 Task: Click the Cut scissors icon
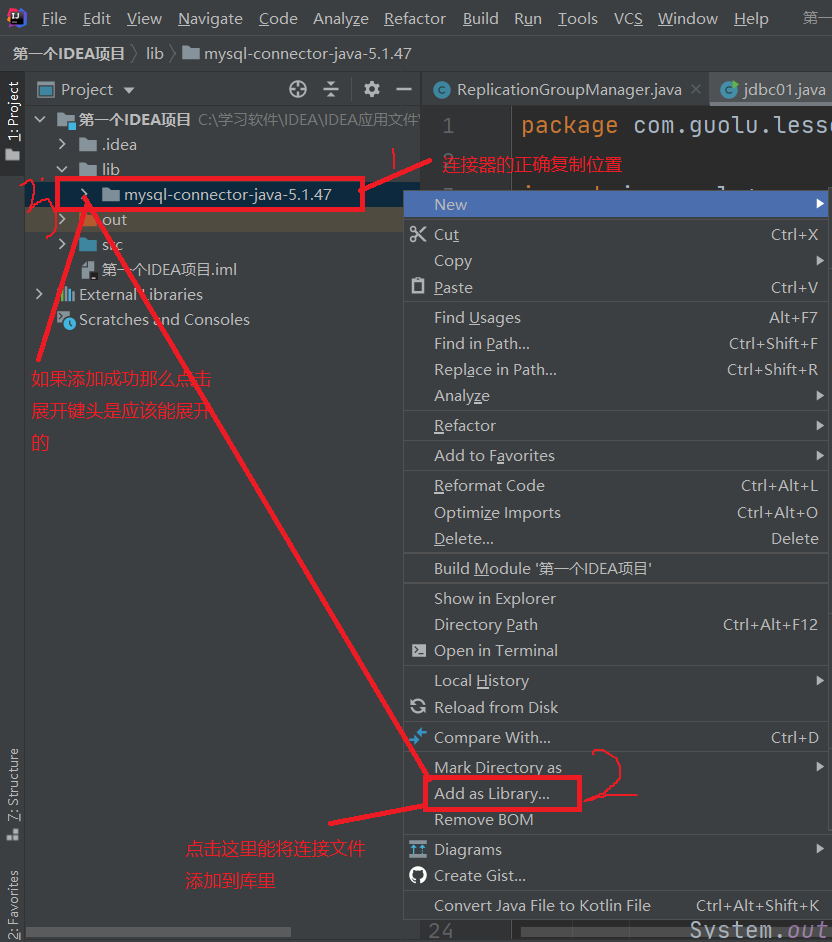418,234
